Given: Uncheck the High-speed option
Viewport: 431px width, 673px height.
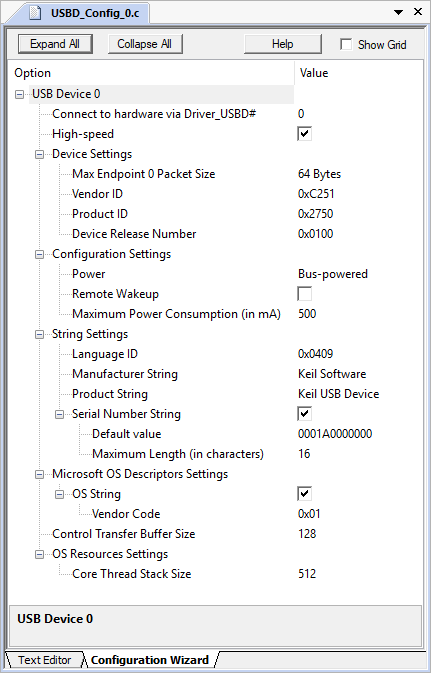Looking at the screenshot, I should 304,134.
